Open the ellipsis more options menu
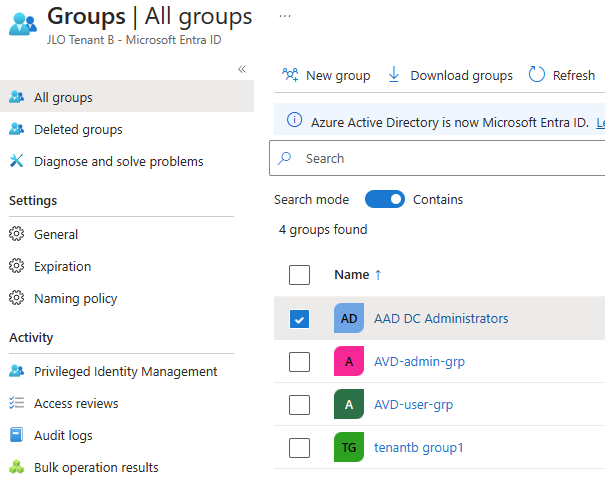Screen dimensions: 605x483 285,16
